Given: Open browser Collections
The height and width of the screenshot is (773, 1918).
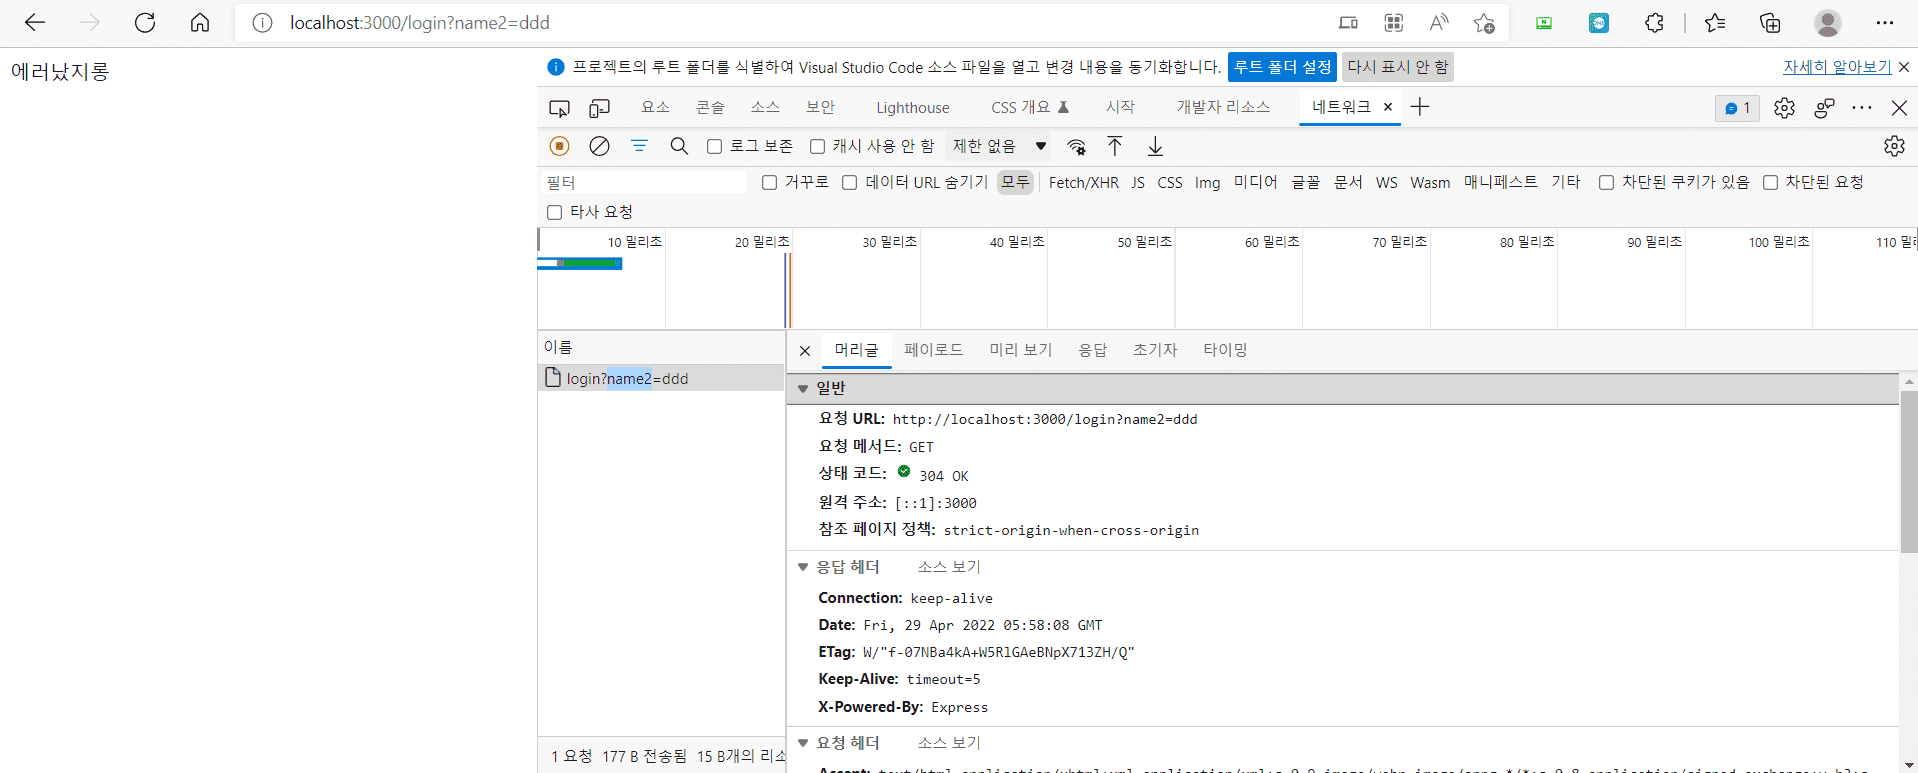Looking at the screenshot, I should tap(1770, 22).
